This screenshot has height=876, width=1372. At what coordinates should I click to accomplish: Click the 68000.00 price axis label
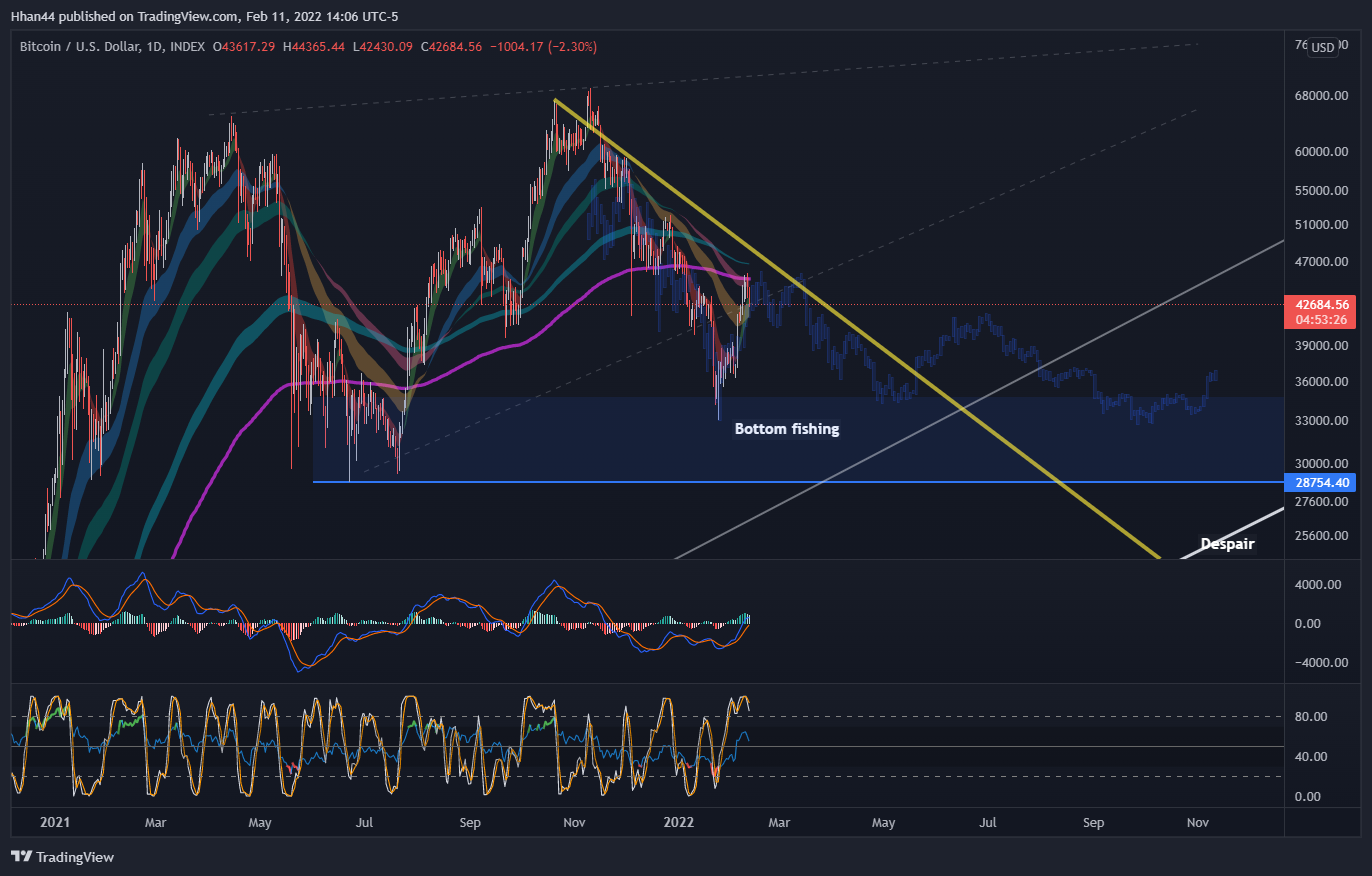(x=1320, y=96)
